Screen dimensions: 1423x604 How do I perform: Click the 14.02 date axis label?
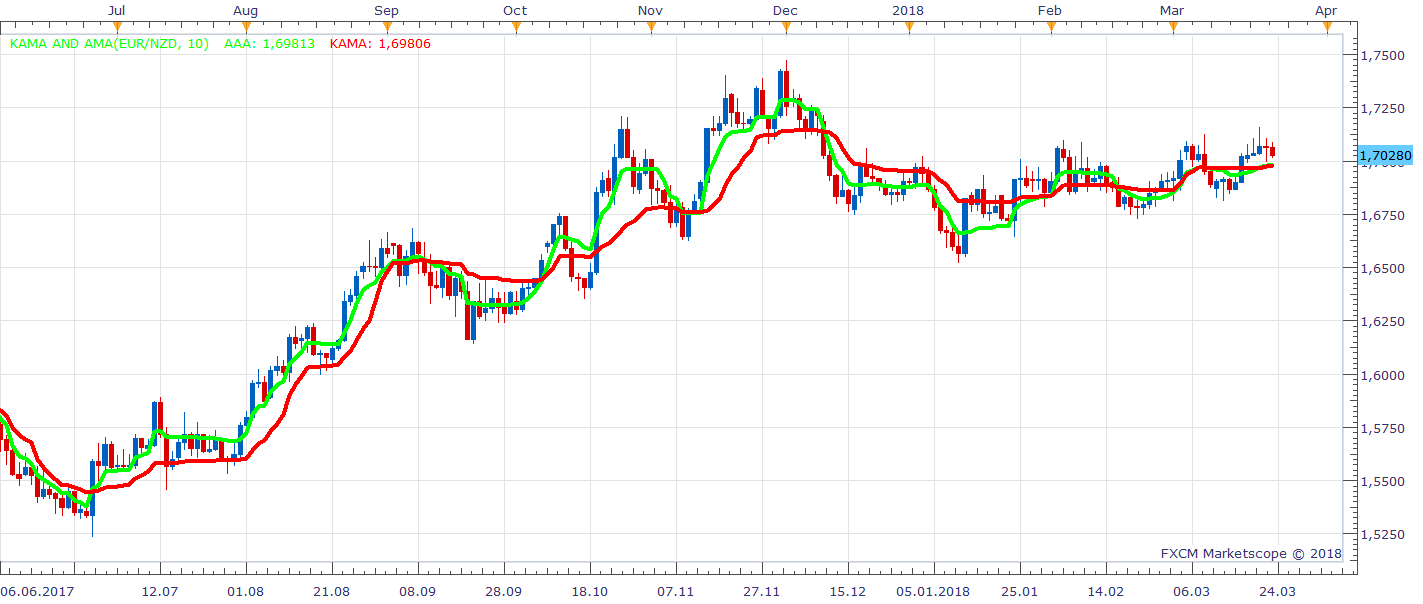tap(1106, 591)
